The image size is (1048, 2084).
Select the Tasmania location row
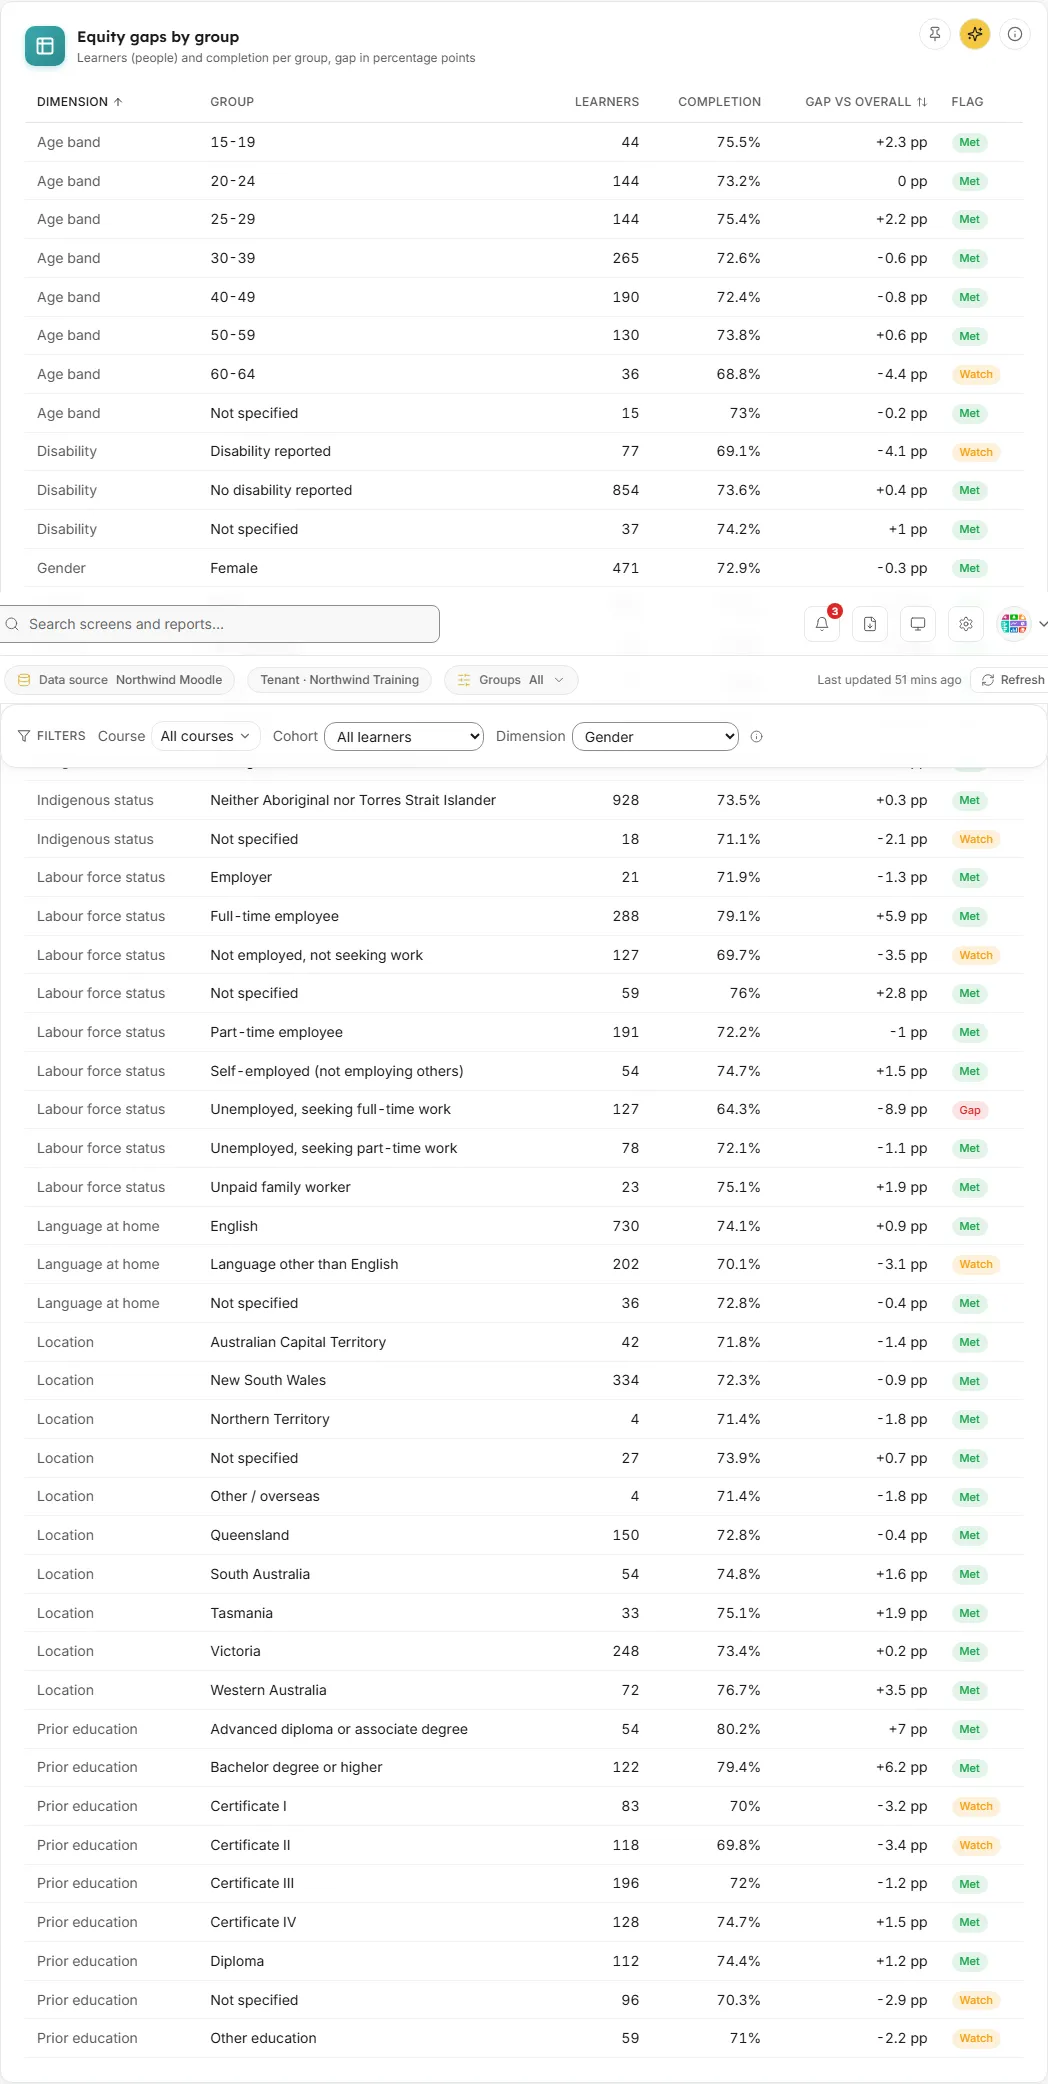(x=524, y=1613)
